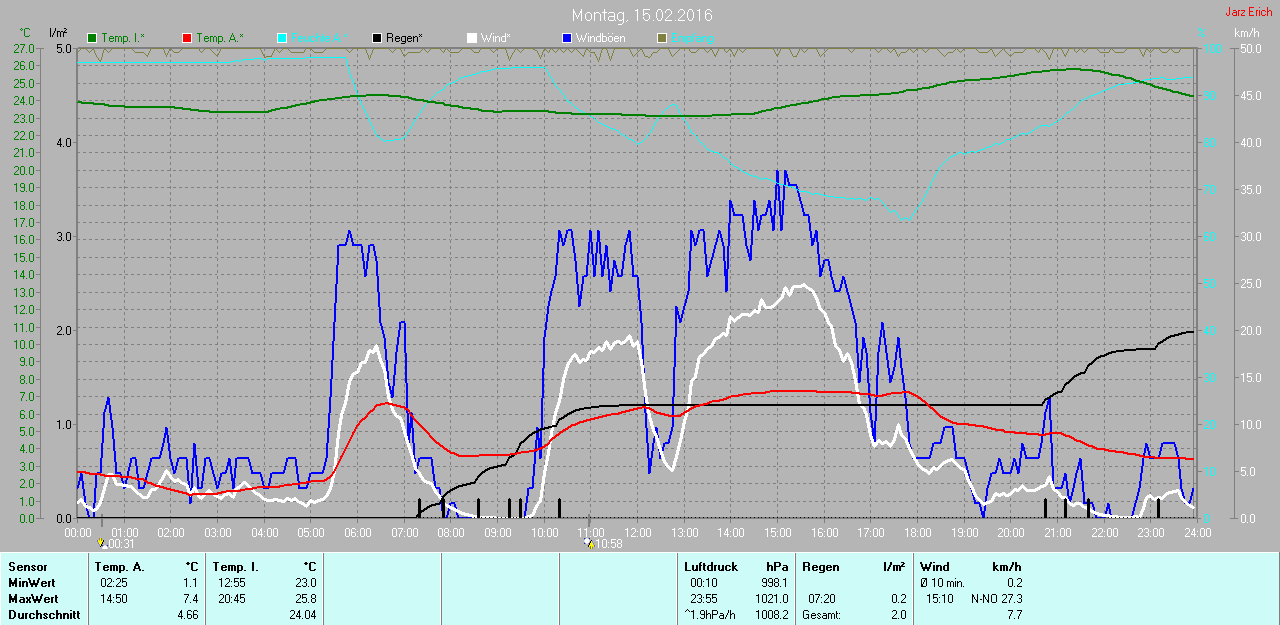Click the 00:31 marker icon below the time axis
This screenshot has height=625, width=1280.
point(102,544)
